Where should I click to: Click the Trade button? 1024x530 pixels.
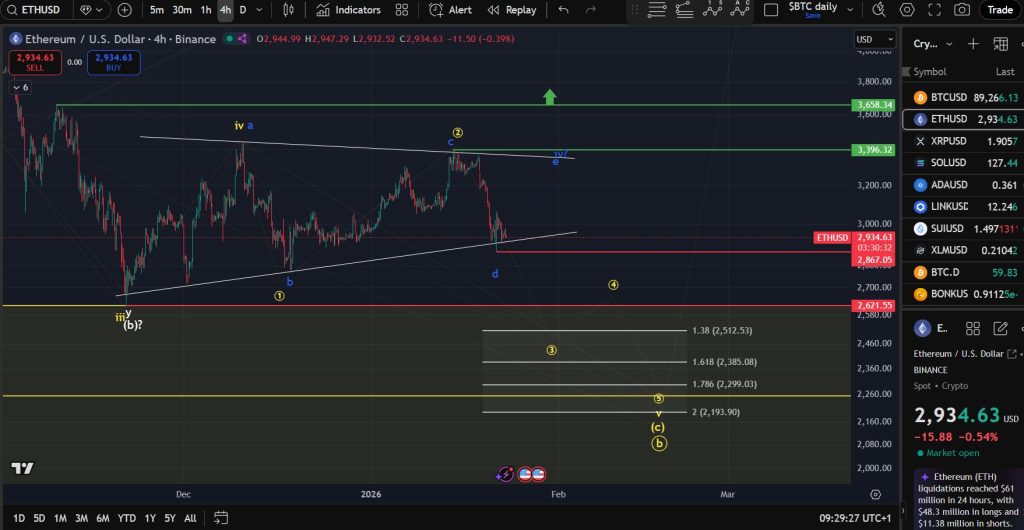tap(1000, 10)
